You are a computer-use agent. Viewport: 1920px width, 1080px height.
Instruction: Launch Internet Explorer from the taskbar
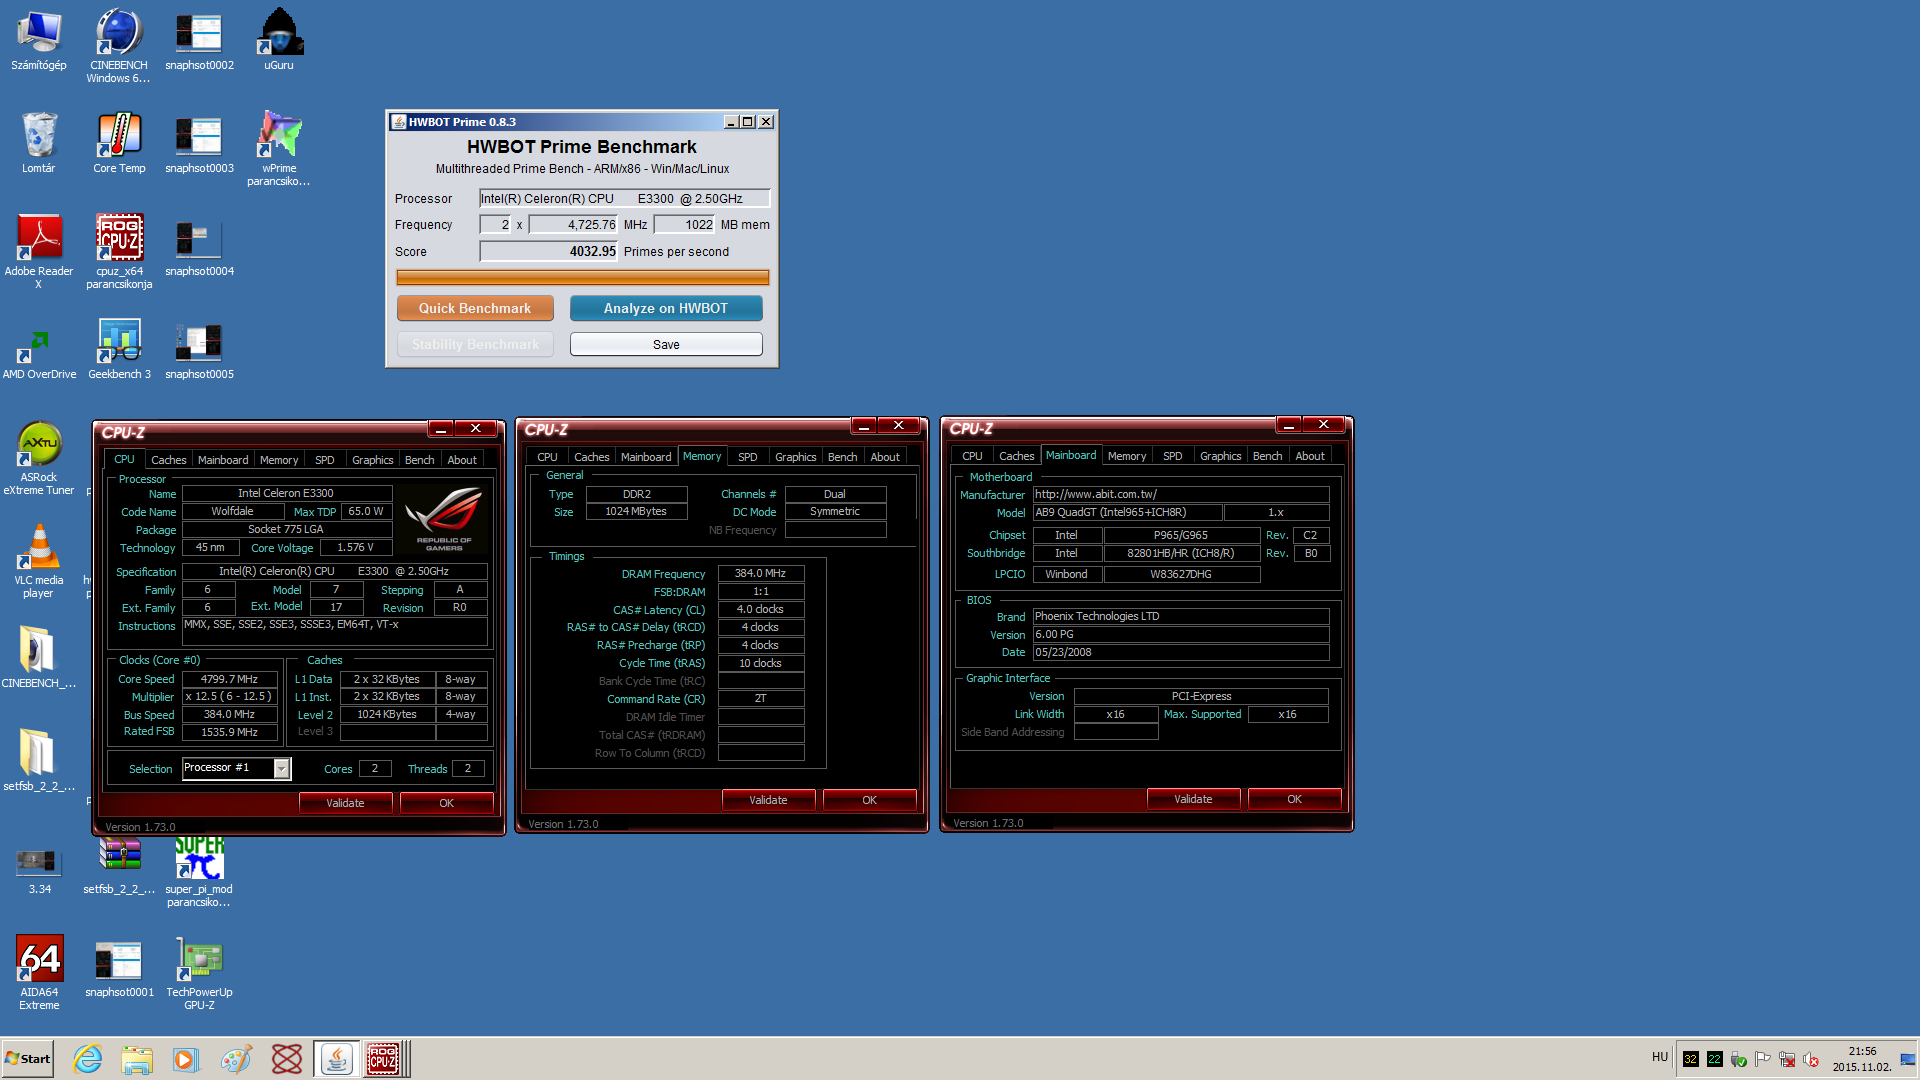[x=88, y=1059]
